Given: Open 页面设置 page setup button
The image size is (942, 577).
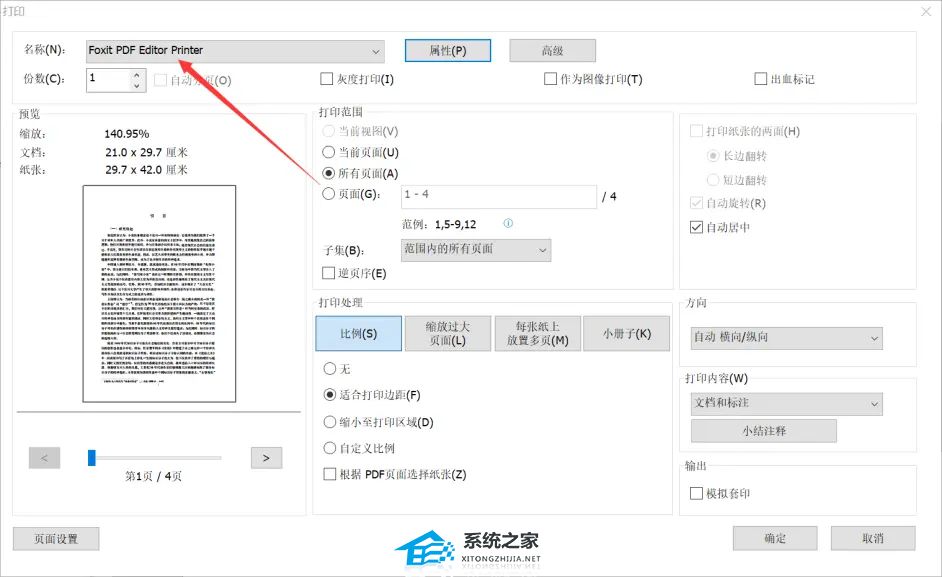Looking at the screenshot, I should coord(56,539).
